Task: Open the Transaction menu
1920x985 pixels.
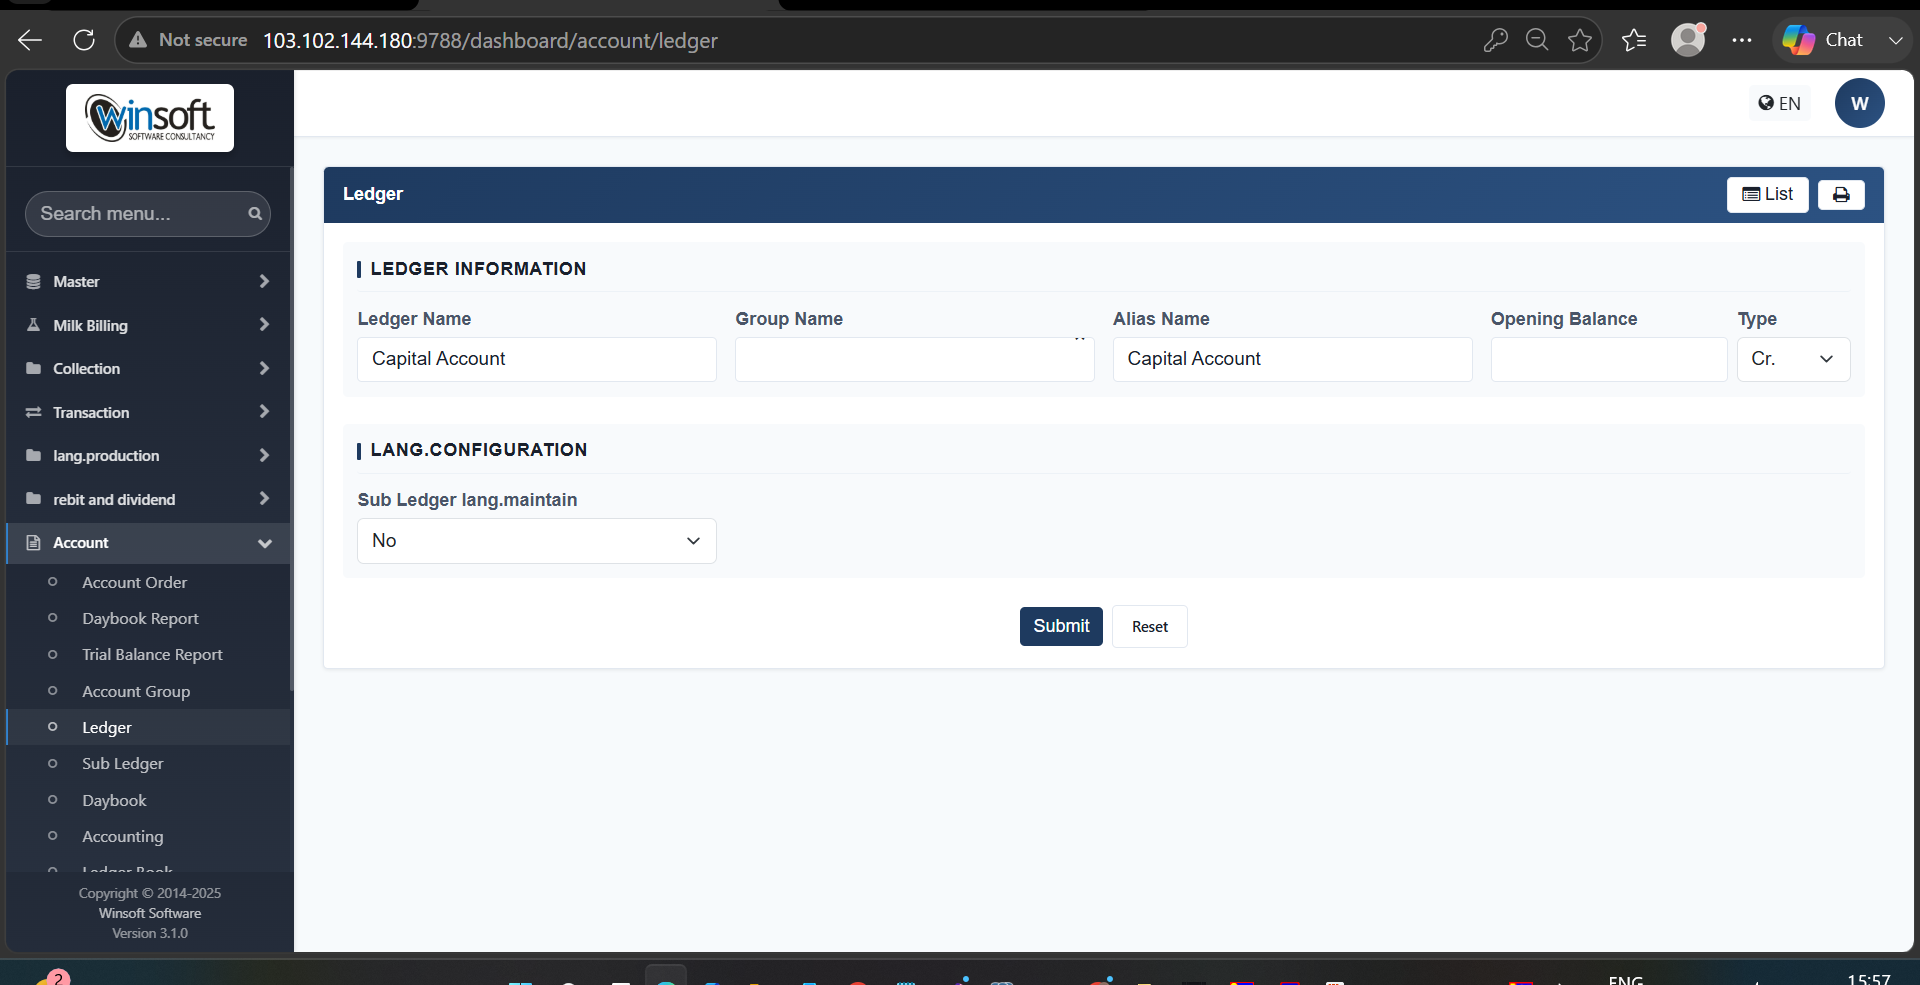Action: pos(148,412)
